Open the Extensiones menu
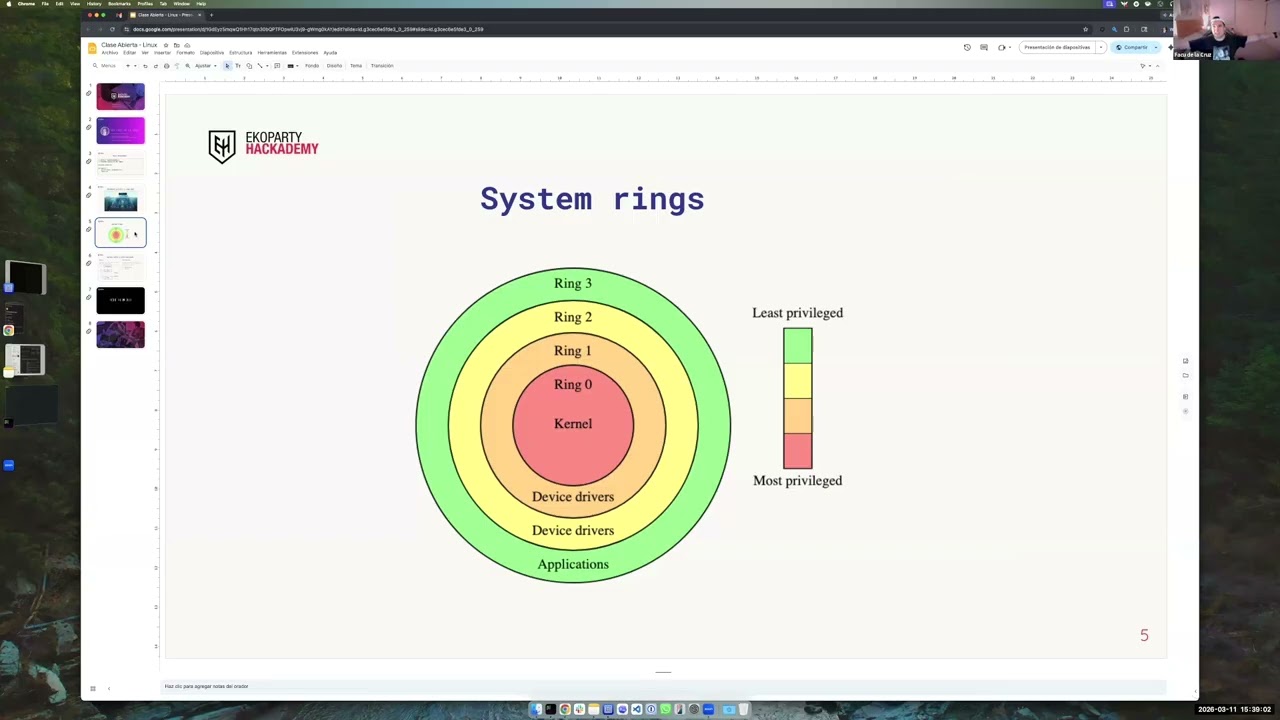The image size is (1280, 720). click(x=305, y=53)
